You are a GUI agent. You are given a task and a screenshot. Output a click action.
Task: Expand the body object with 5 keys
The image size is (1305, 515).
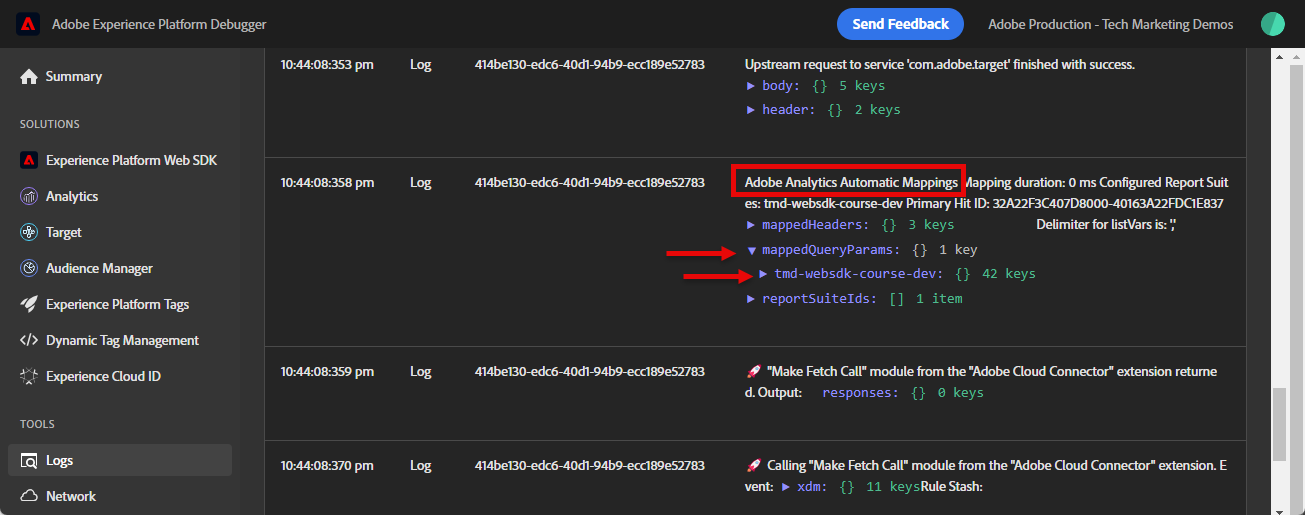click(751, 86)
